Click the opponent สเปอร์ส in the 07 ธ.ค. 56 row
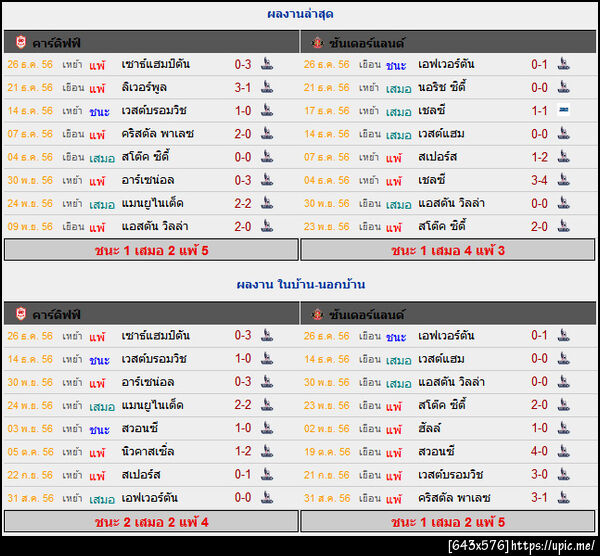Image resolution: width=600 pixels, height=556 pixels. [437, 157]
